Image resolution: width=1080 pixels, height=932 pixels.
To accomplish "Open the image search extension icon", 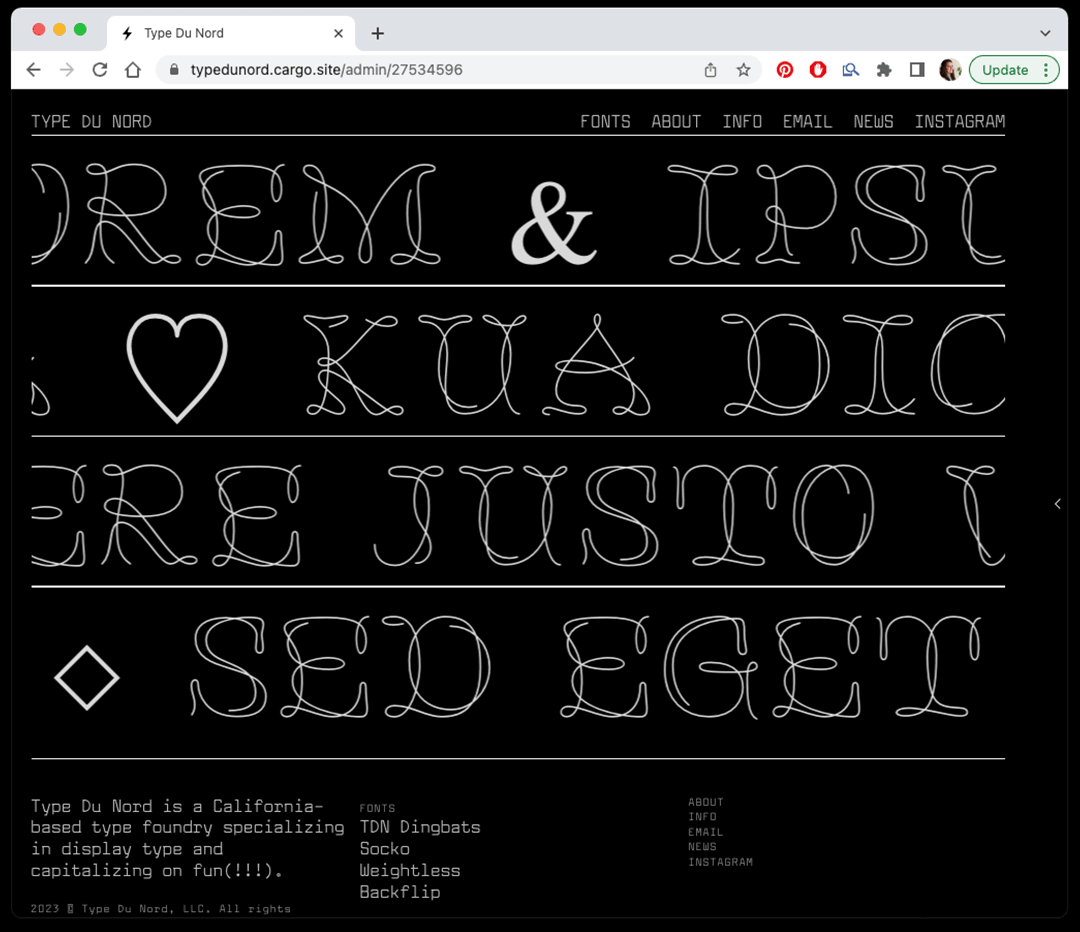I will 851,70.
